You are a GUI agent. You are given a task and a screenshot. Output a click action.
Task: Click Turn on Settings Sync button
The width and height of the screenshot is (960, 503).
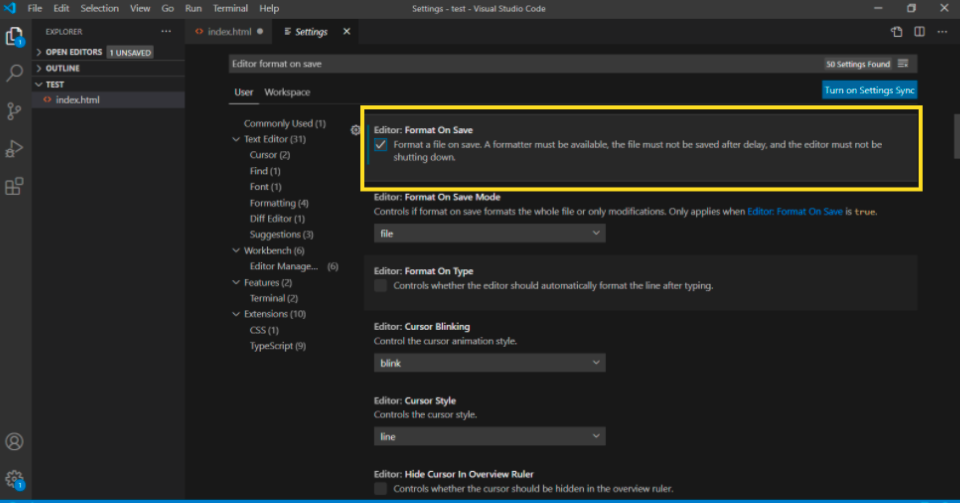(x=869, y=90)
